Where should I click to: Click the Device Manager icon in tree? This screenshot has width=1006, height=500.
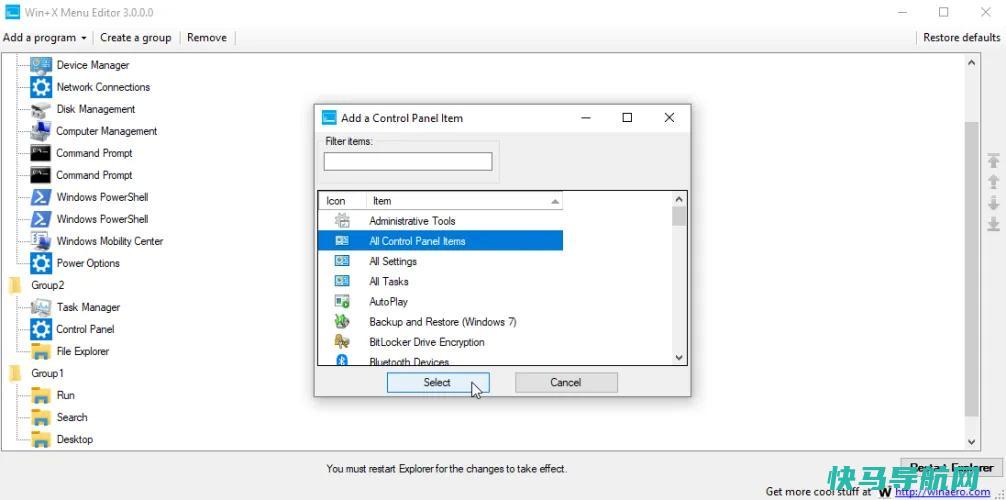pos(41,65)
